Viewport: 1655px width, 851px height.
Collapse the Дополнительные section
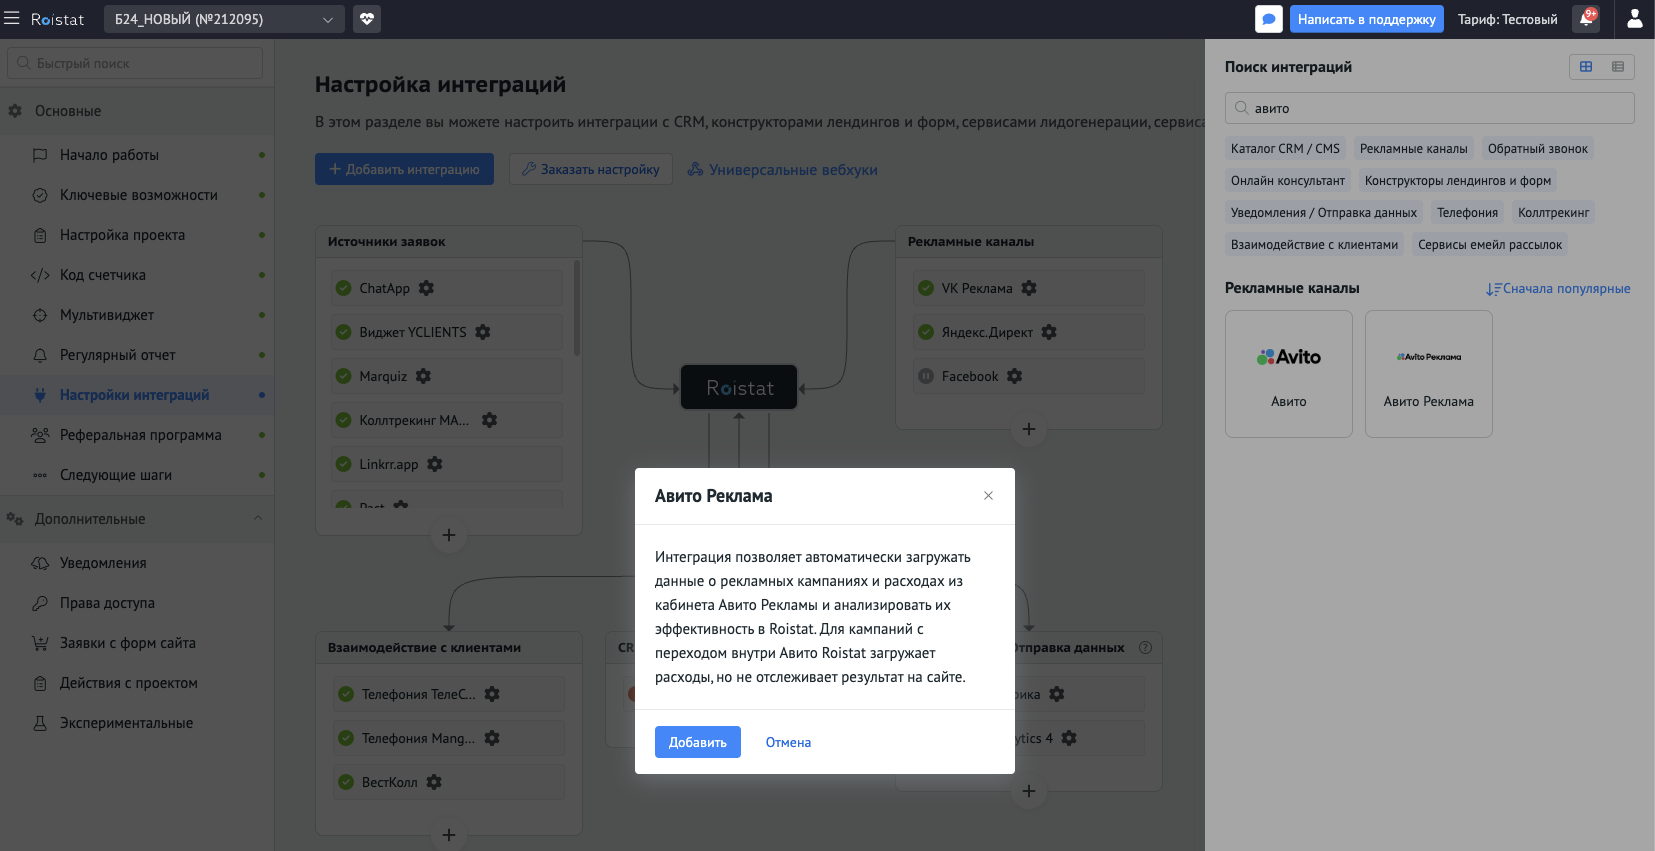click(x=137, y=519)
